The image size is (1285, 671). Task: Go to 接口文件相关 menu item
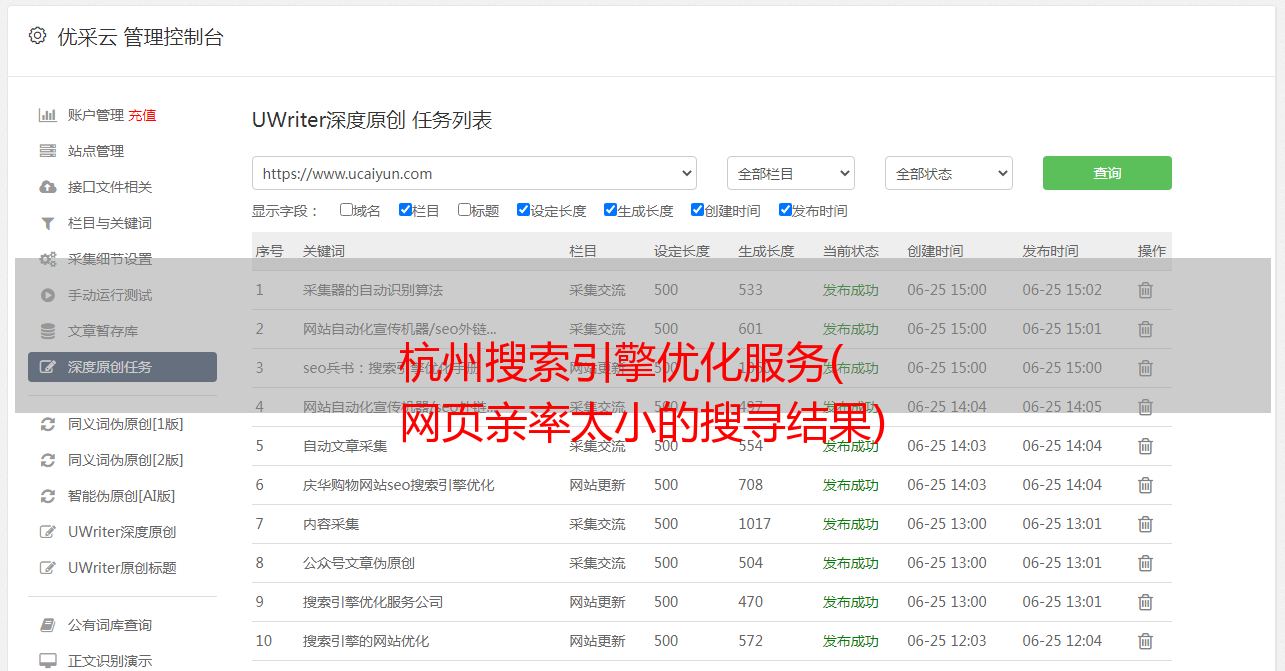pyautogui.click(x=110, y=187)
